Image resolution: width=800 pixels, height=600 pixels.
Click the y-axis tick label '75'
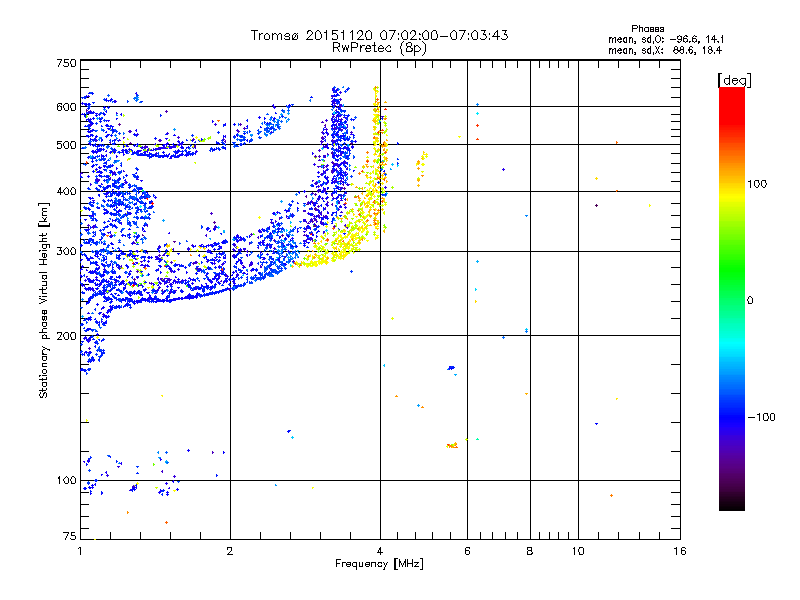click(70, 536)
